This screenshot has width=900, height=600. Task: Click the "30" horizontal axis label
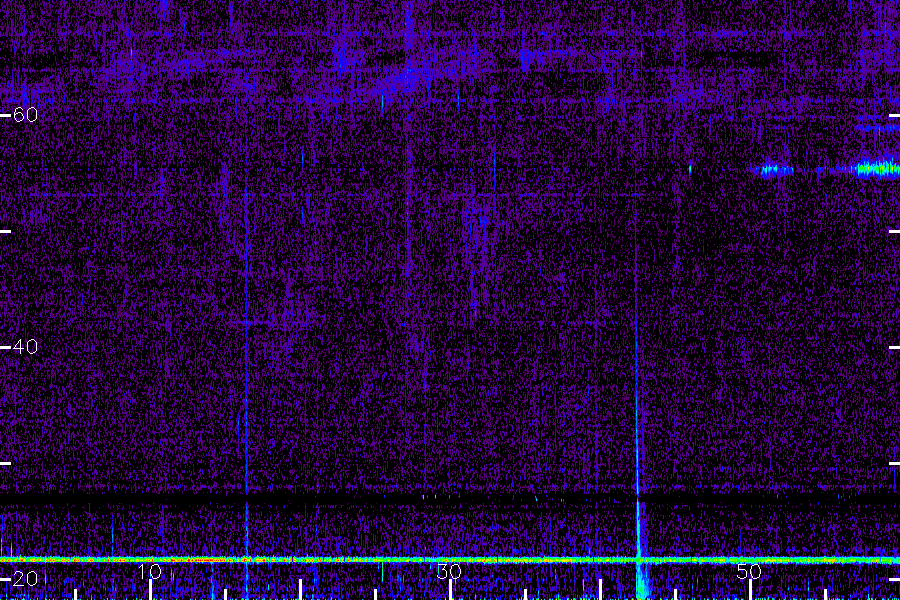pyautogui.click(x=449, y=572)
